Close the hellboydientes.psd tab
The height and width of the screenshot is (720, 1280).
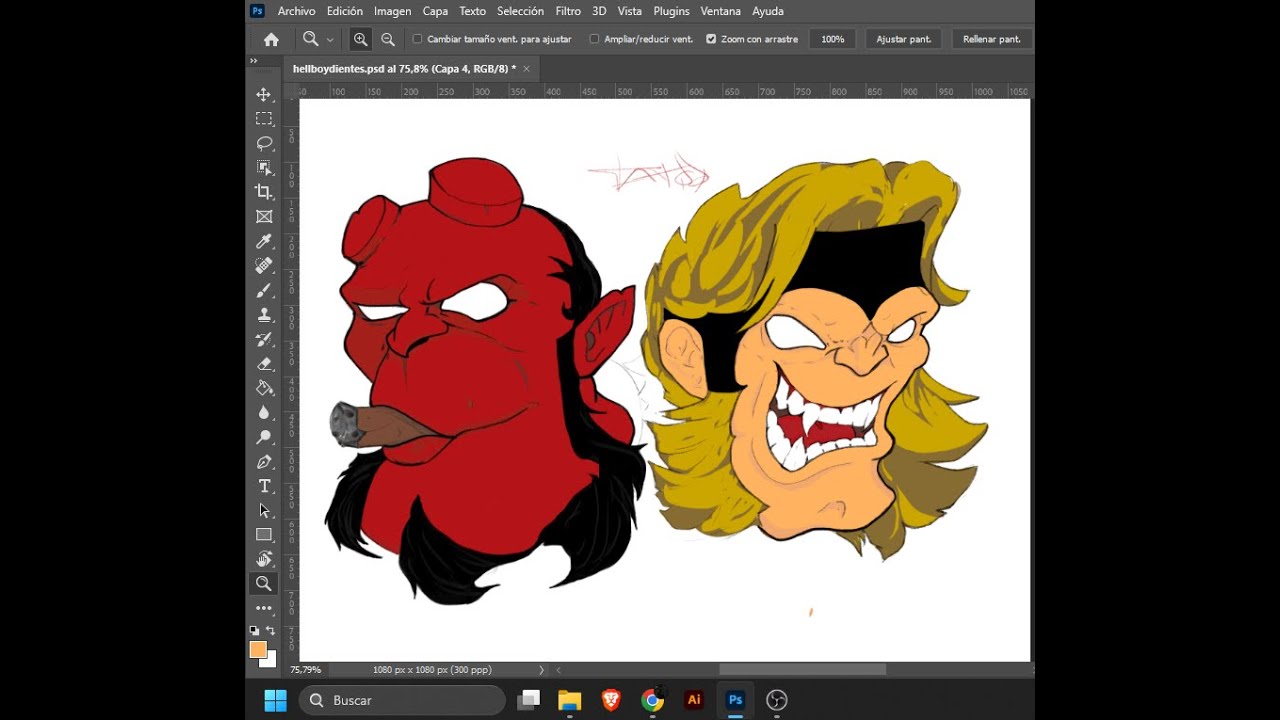526,68
